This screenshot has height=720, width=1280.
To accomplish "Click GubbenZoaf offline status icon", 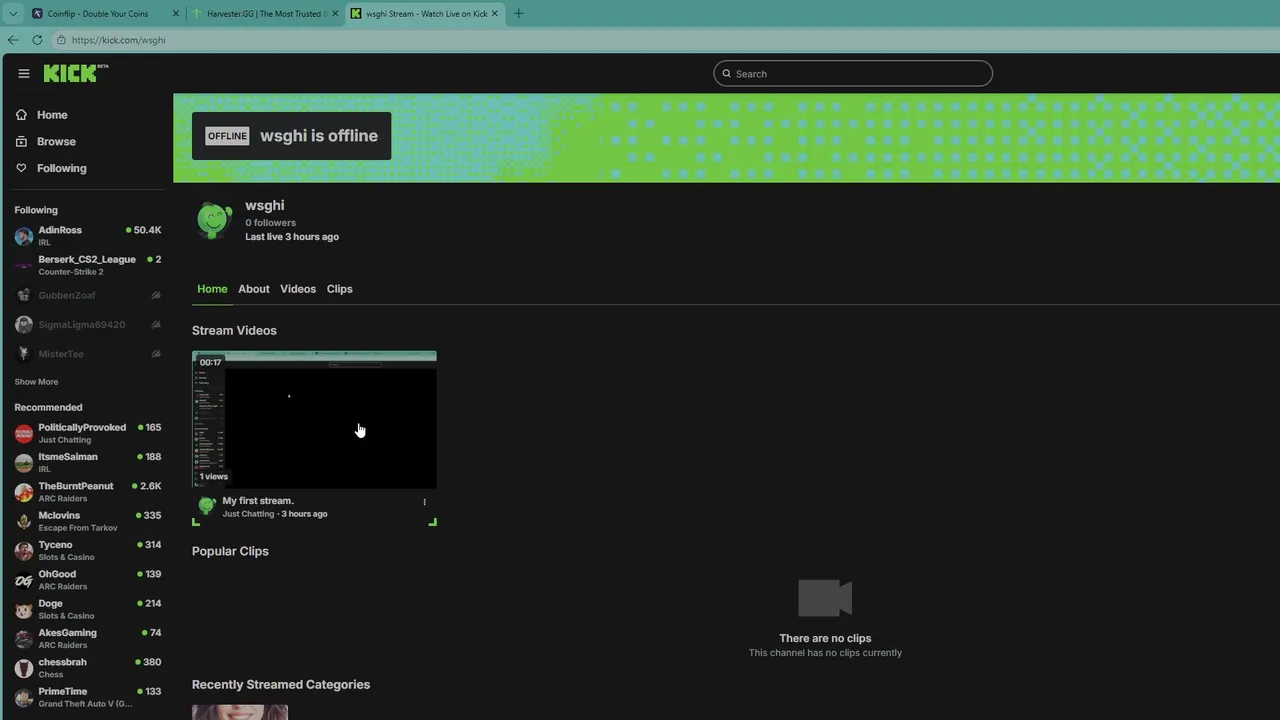I will (156, 296).
